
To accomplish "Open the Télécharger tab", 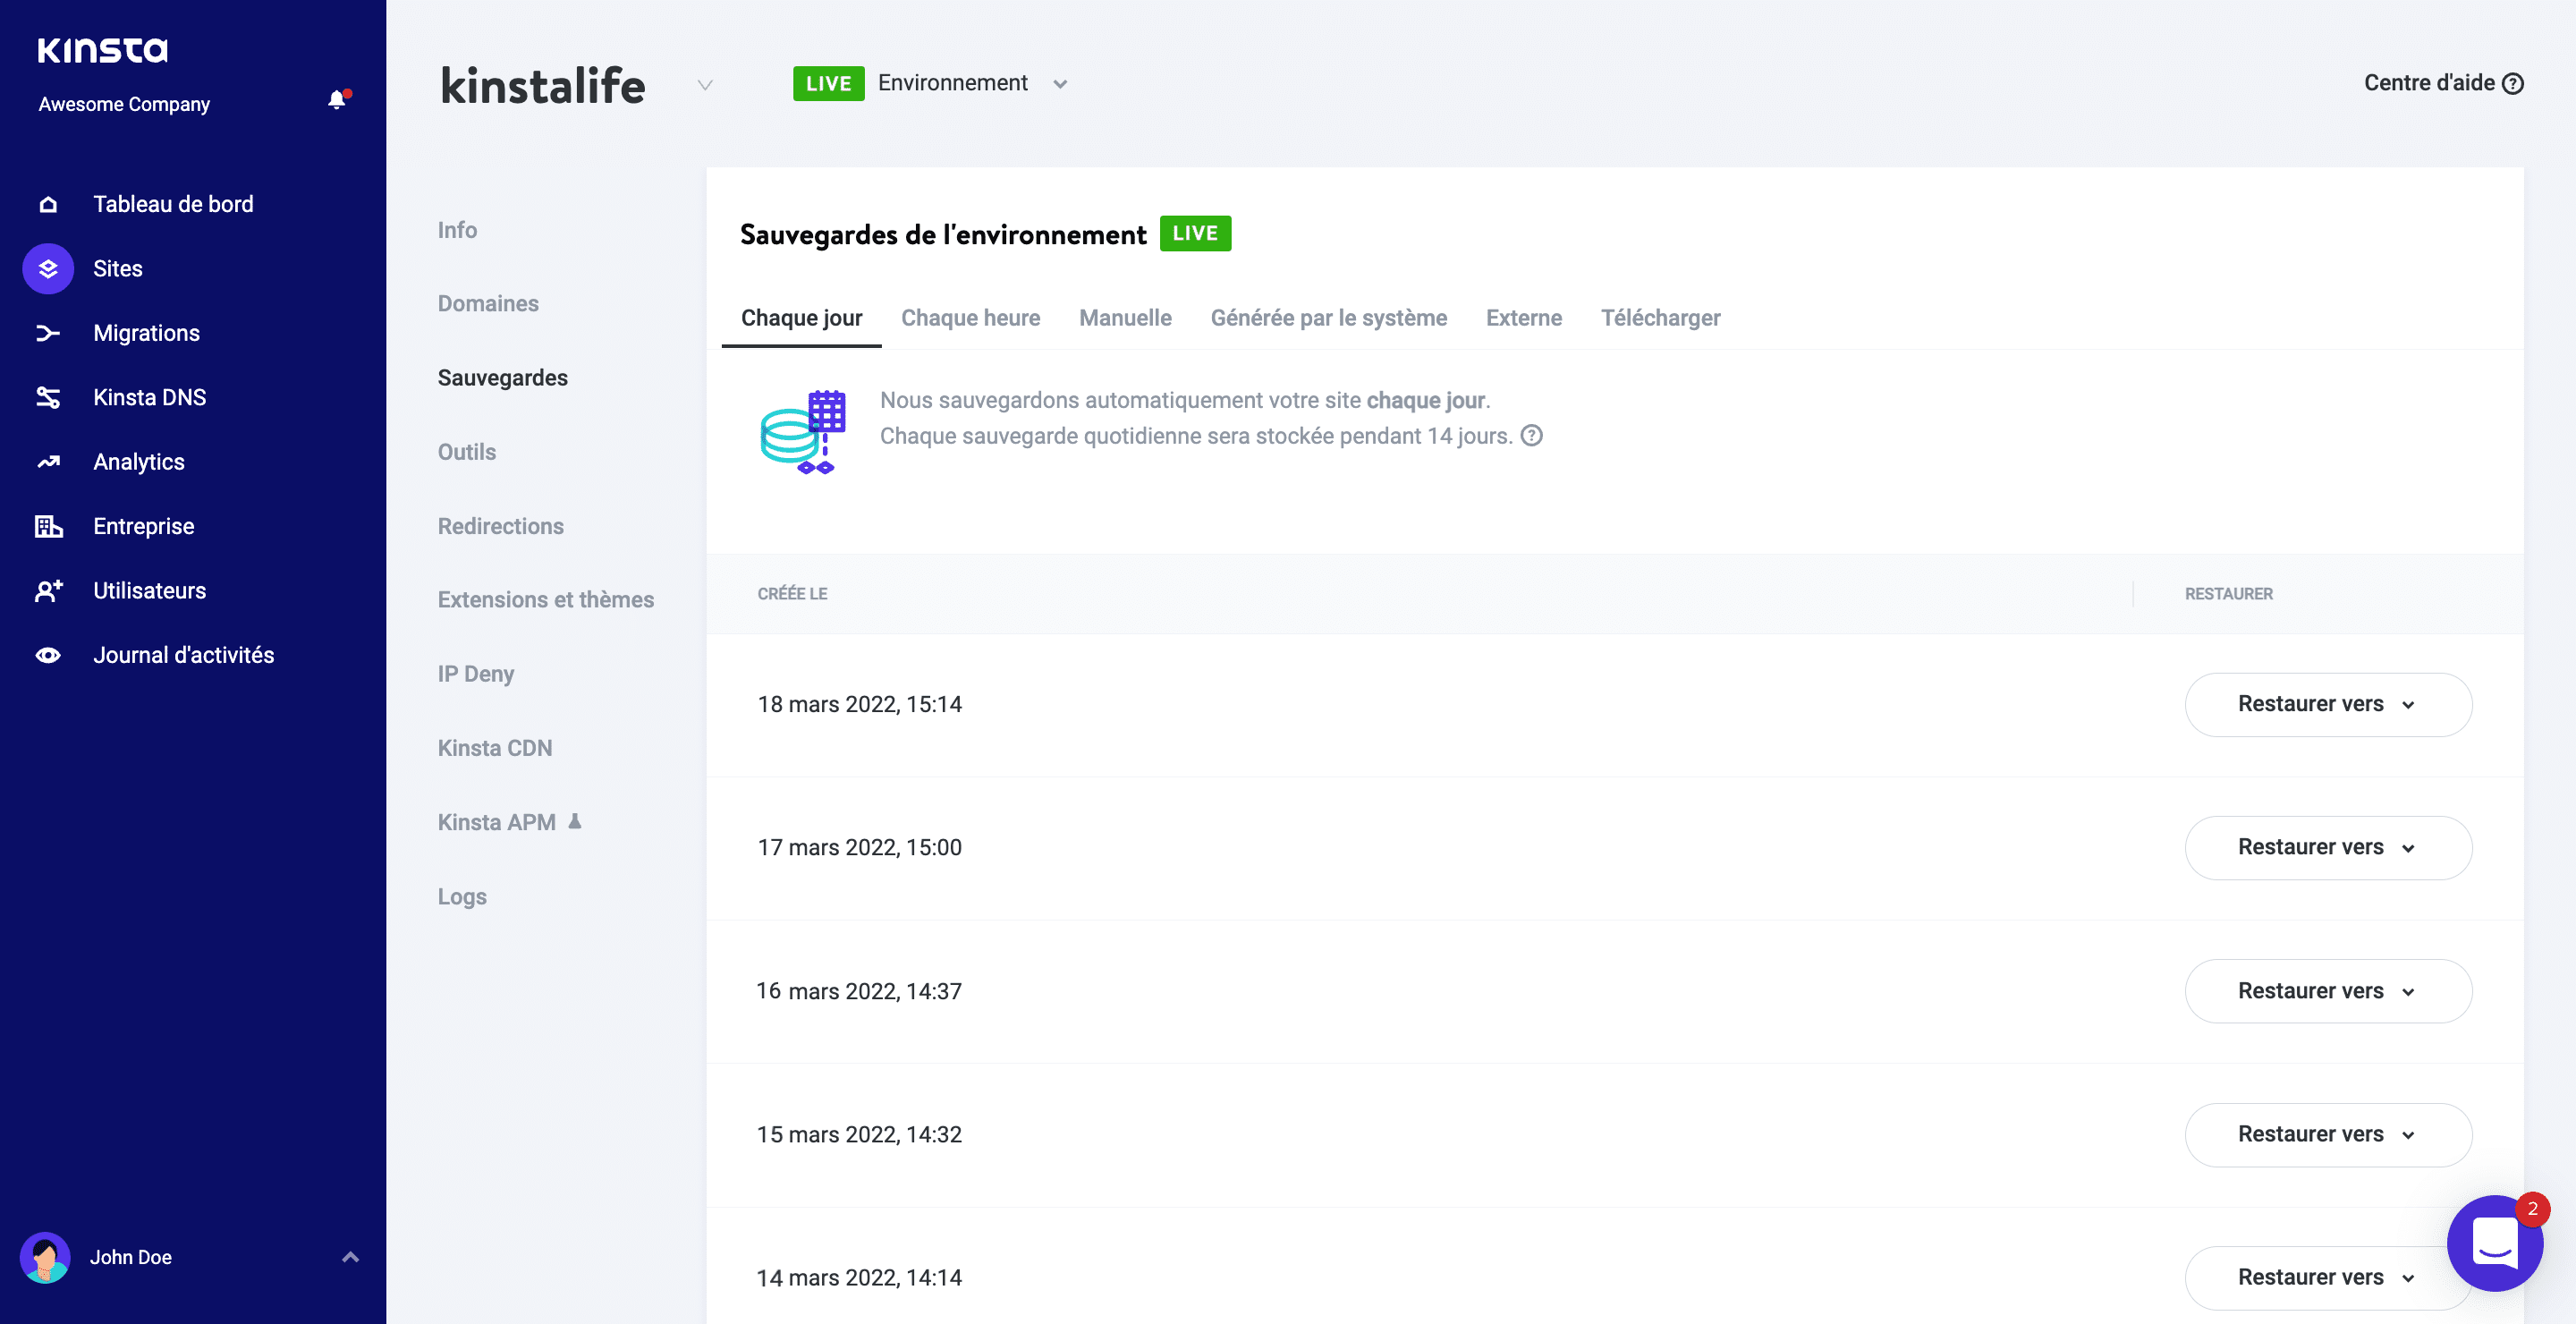I will pyautogui.click(x=1661, y=317).
